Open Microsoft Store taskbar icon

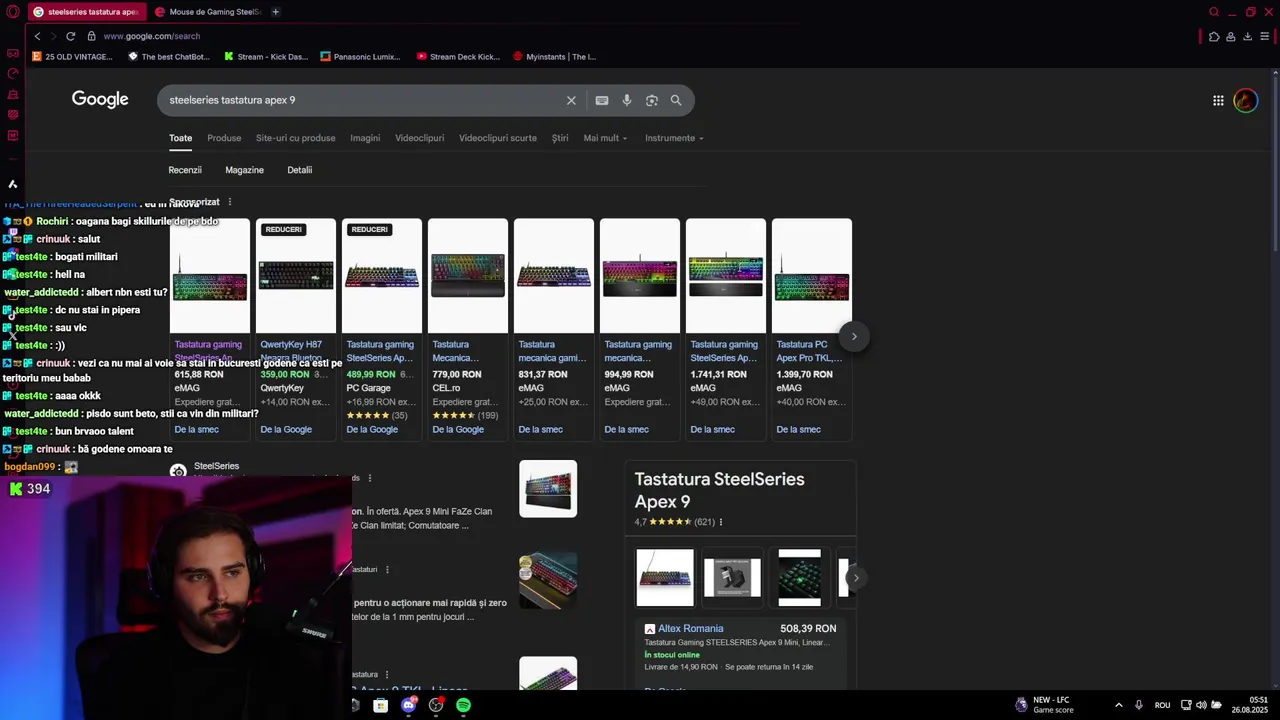pos(380,705)
